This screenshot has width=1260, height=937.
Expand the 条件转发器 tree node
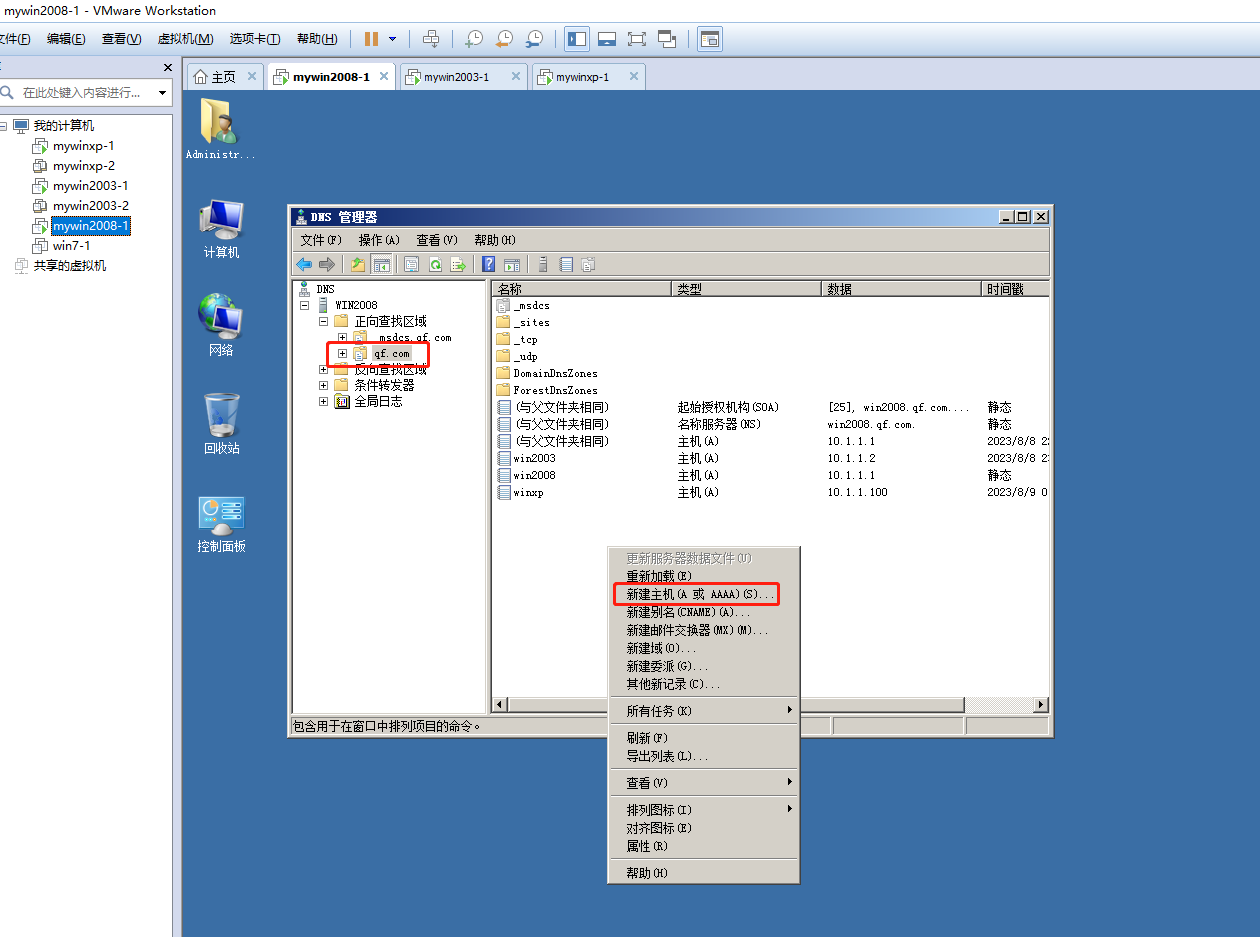(x=323, y=385)
